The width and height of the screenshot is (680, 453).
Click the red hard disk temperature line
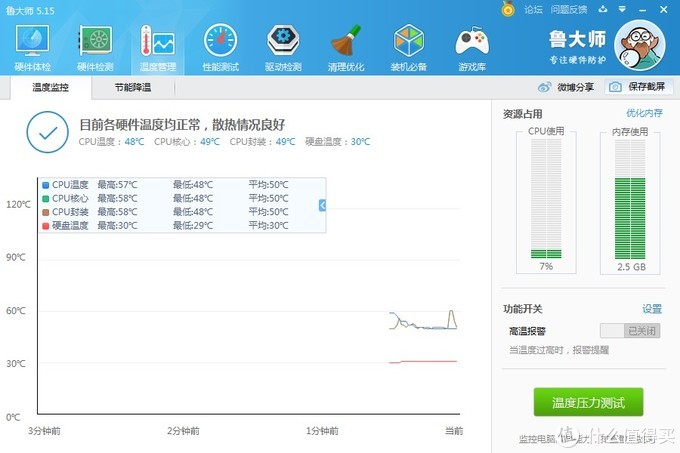click(x=423, y=362)
